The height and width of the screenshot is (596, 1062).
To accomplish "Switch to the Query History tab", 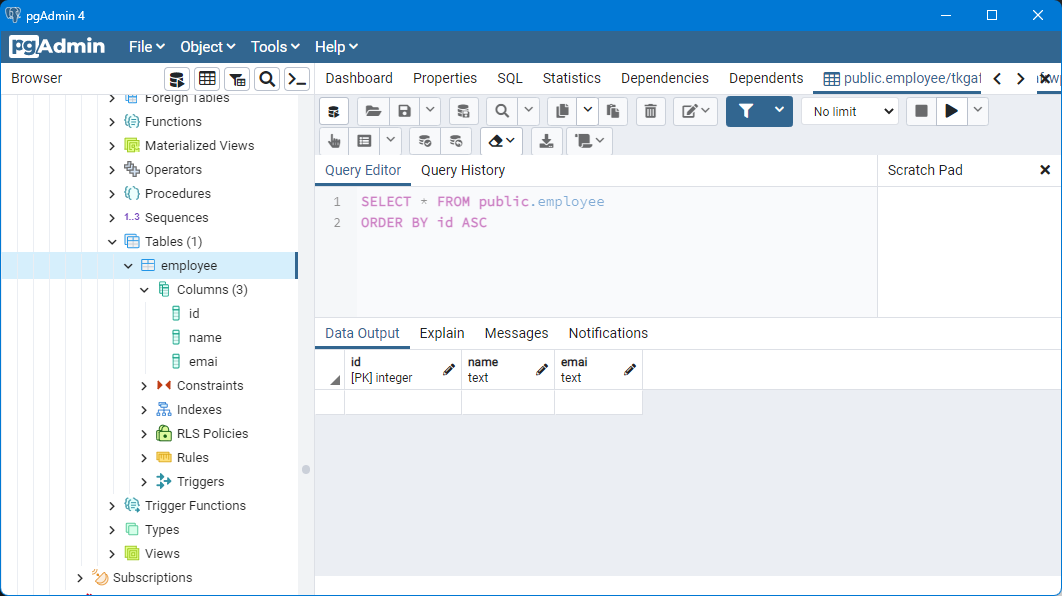I will (x=463, y=171).
